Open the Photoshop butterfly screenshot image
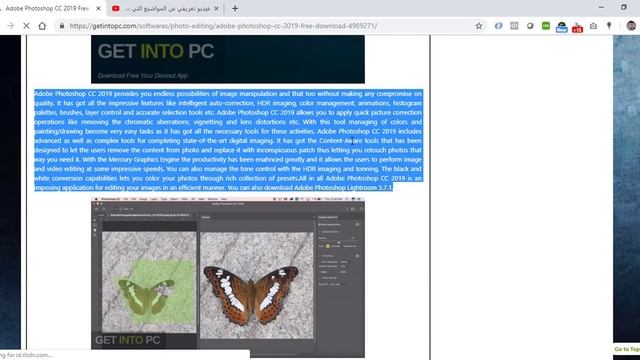The image size is (640, 360). (228, 278)
